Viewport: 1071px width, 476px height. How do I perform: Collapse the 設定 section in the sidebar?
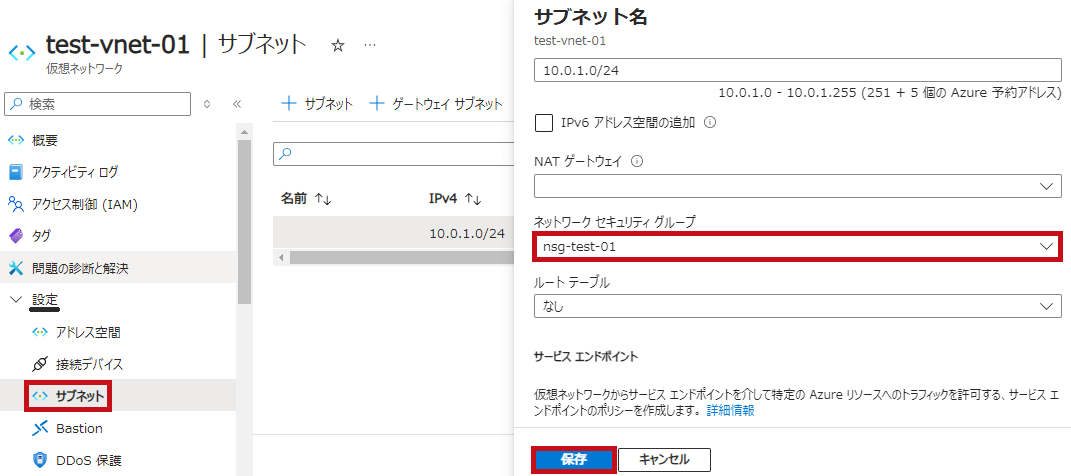16,300
